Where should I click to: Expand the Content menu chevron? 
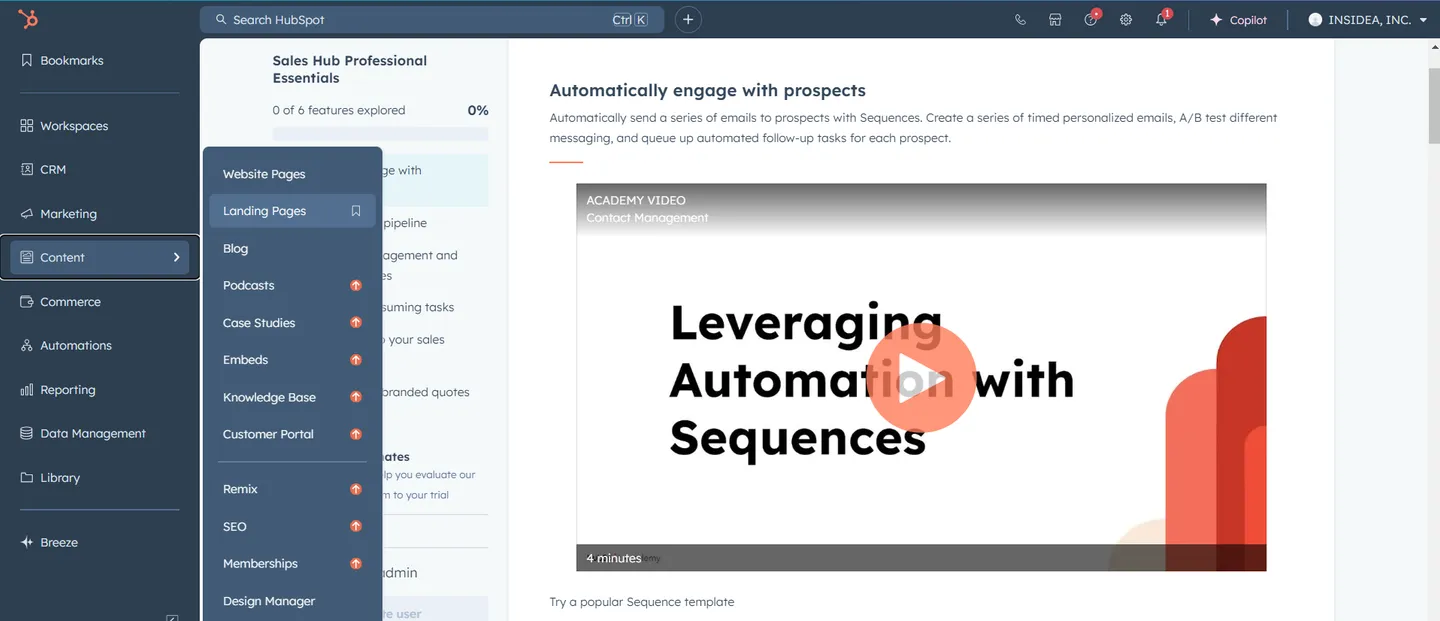[x=177, y=258]
